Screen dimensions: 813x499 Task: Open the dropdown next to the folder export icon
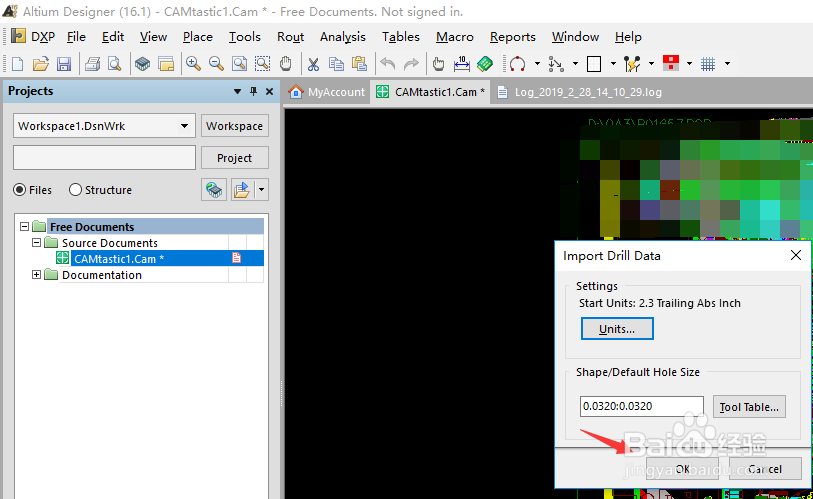(x=261, y=190)
